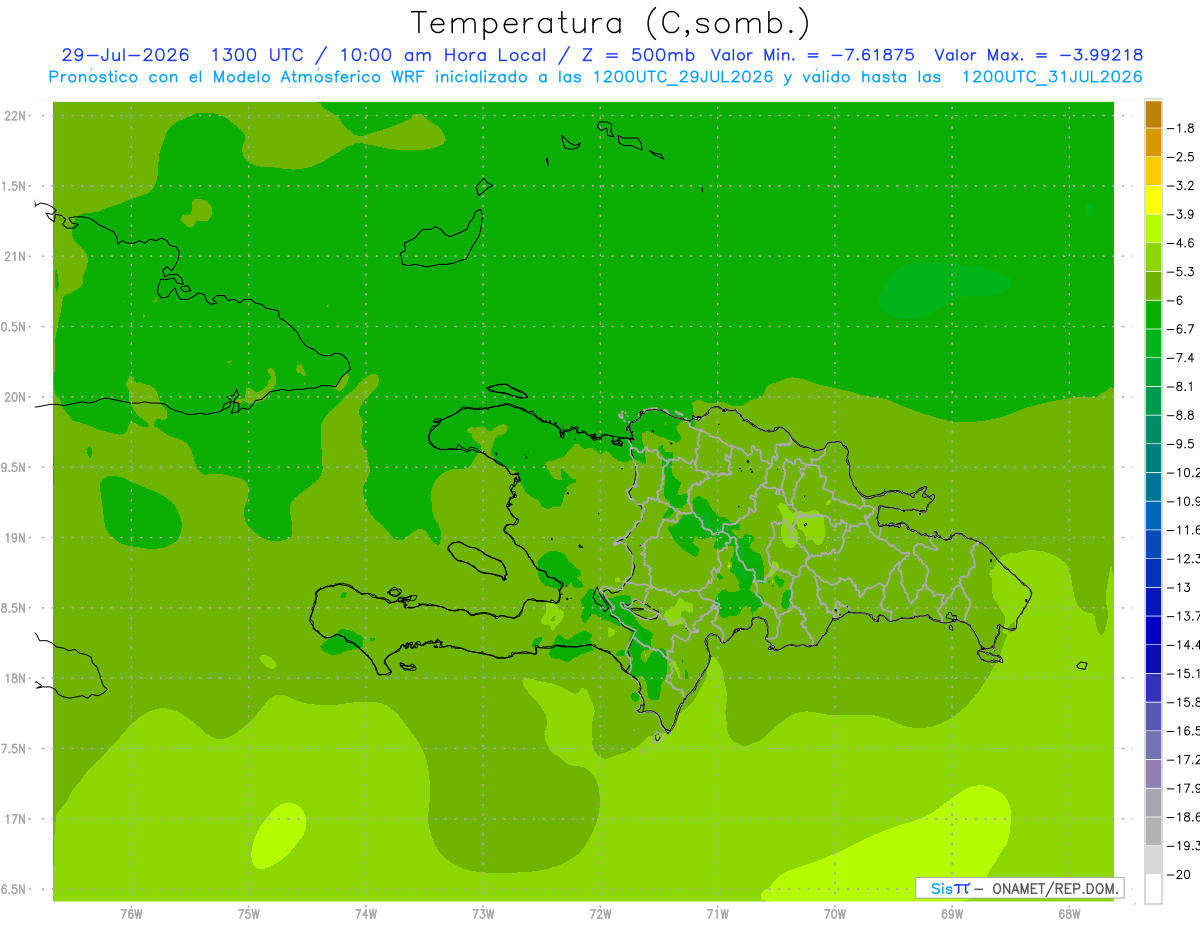Click the '76W' longitude axis label
Viewport: 1200px width, 927px height.
pos(131,914)
